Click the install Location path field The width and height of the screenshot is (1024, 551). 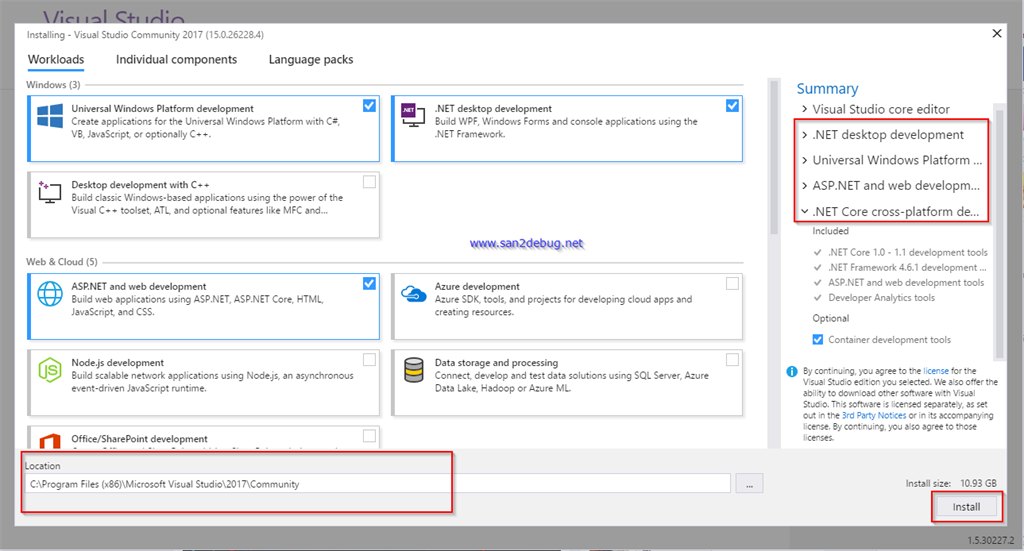pos(378,484)
